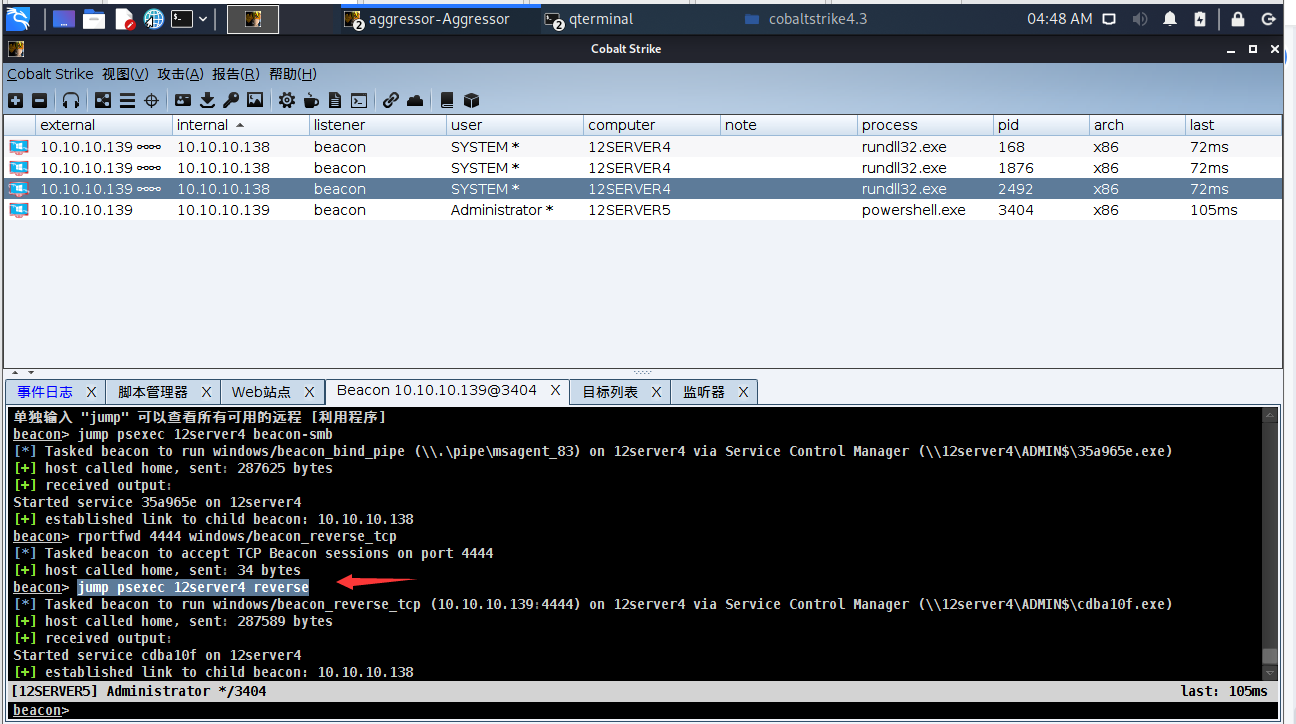Select the session row with pid 1876
The height and width of the screenshot is (724, 1296).
[643, 168]
